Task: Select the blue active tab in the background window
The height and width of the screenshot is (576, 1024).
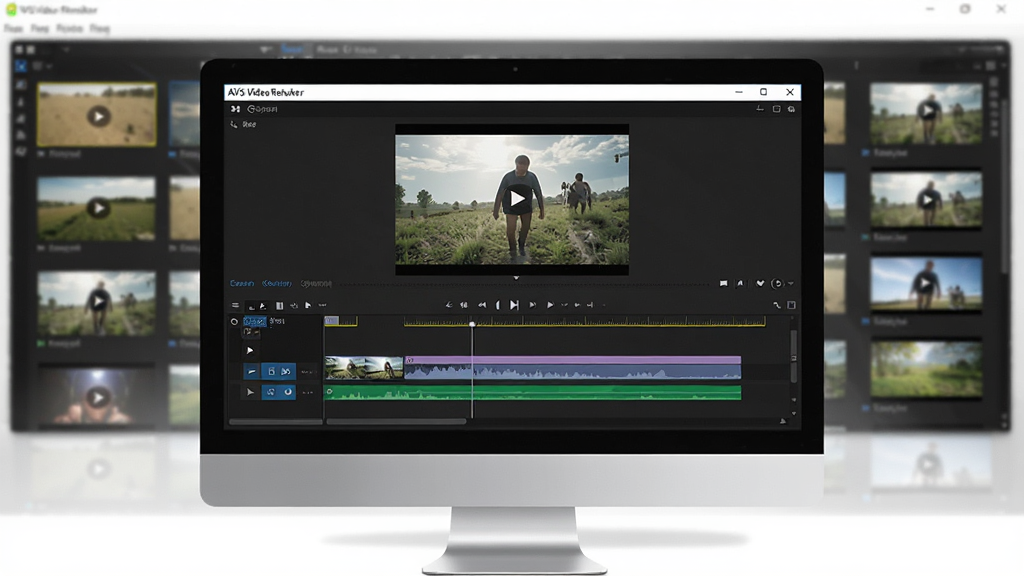Action: point(292,50)
